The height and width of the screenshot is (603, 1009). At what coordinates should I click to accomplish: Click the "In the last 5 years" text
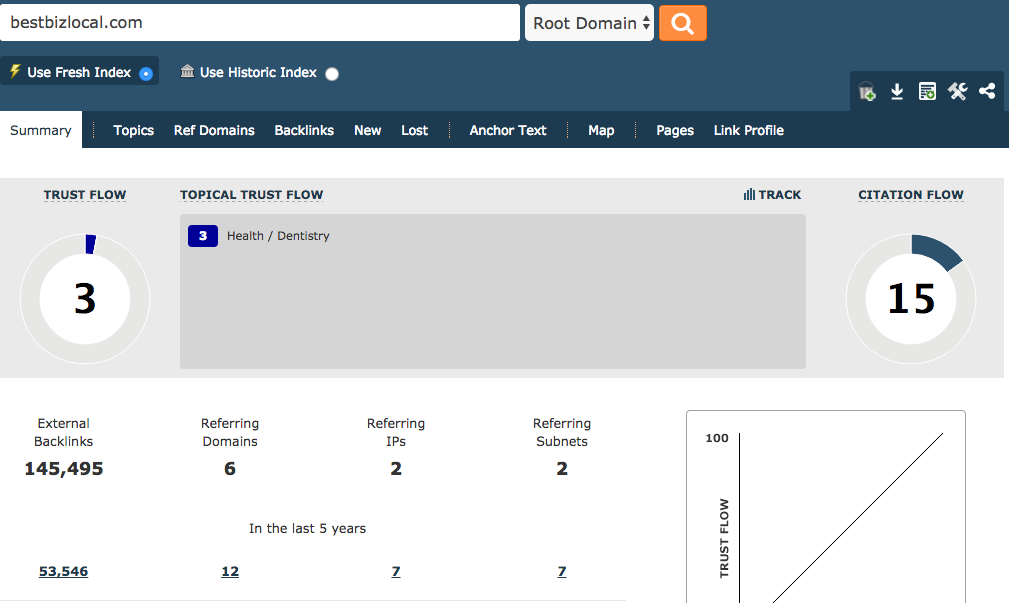(308, 528)
